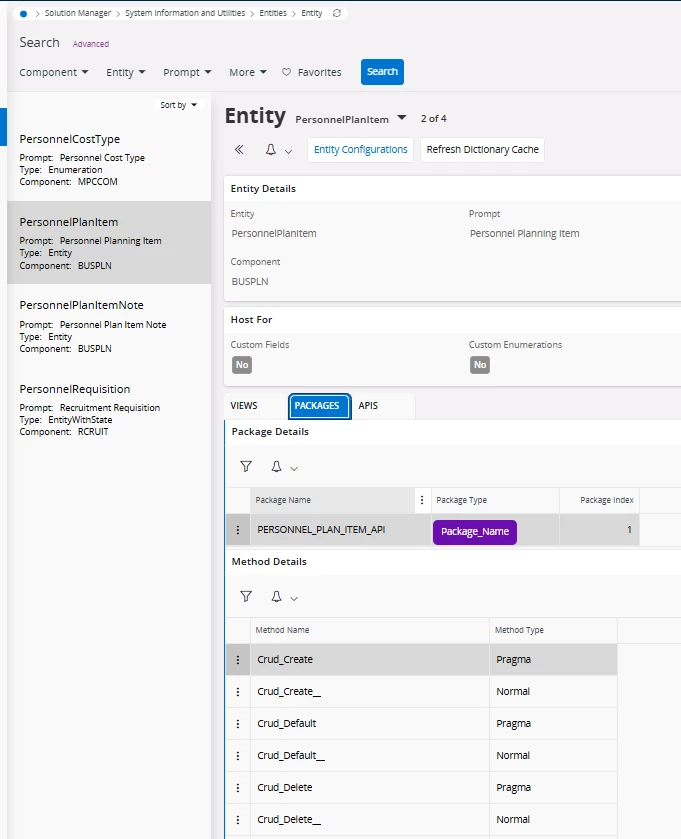
Task: Open the three-dot row menu for Crud_Default
Action: 238,724
